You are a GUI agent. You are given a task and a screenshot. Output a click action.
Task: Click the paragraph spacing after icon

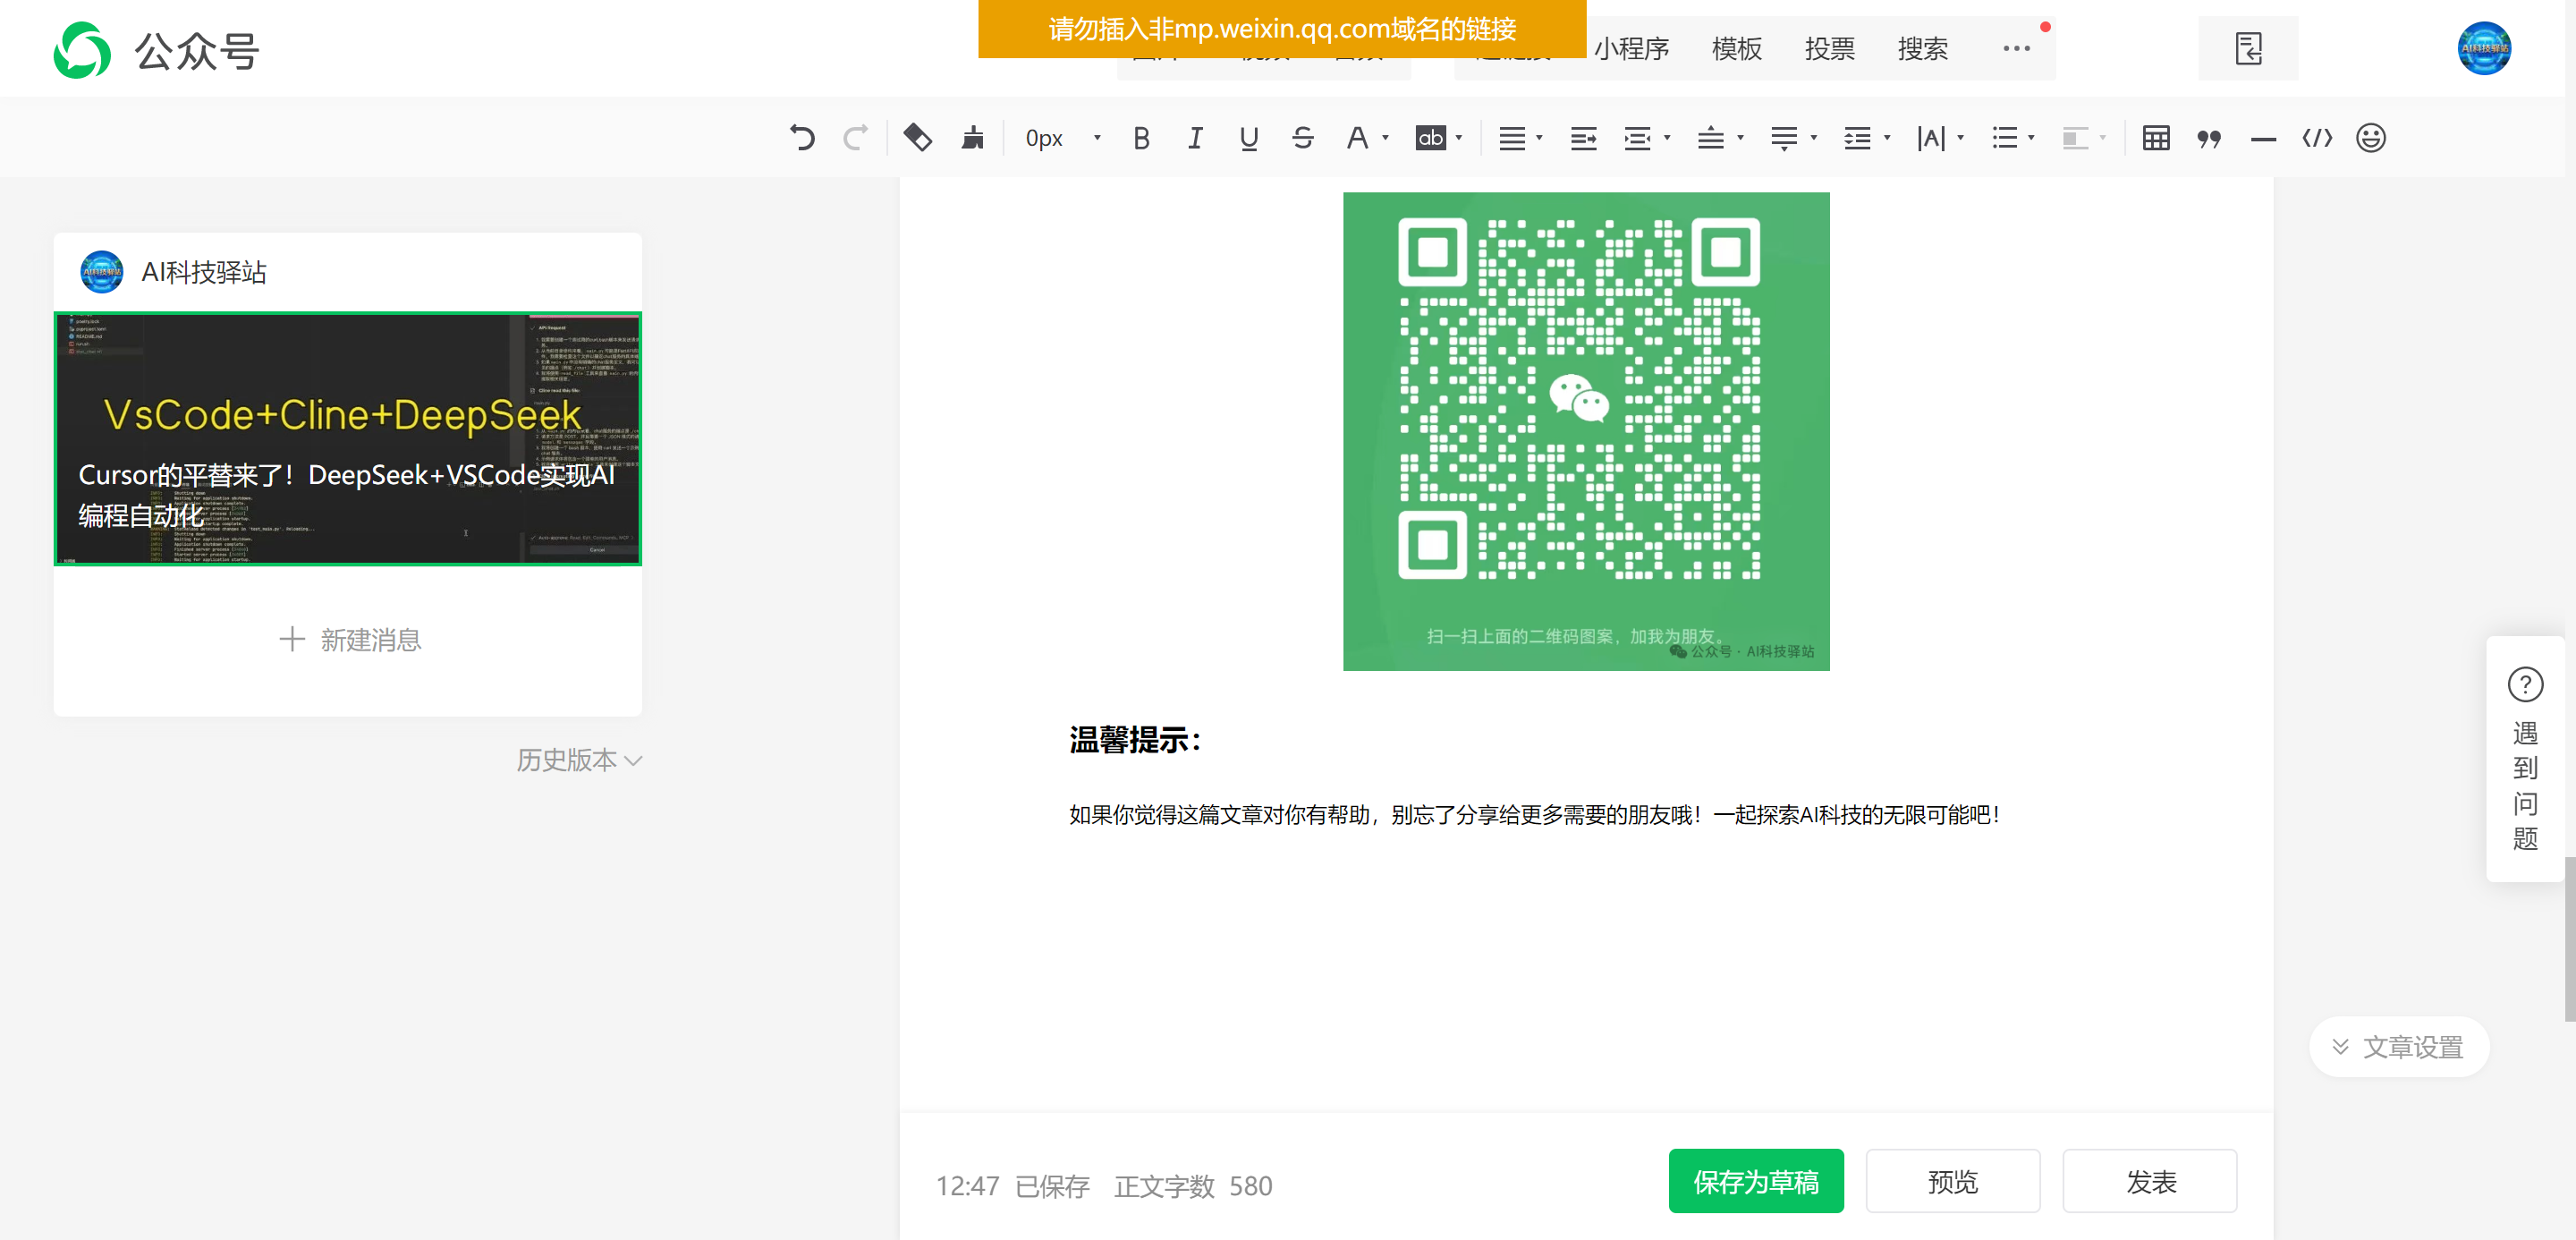[x=1784, y=138]
